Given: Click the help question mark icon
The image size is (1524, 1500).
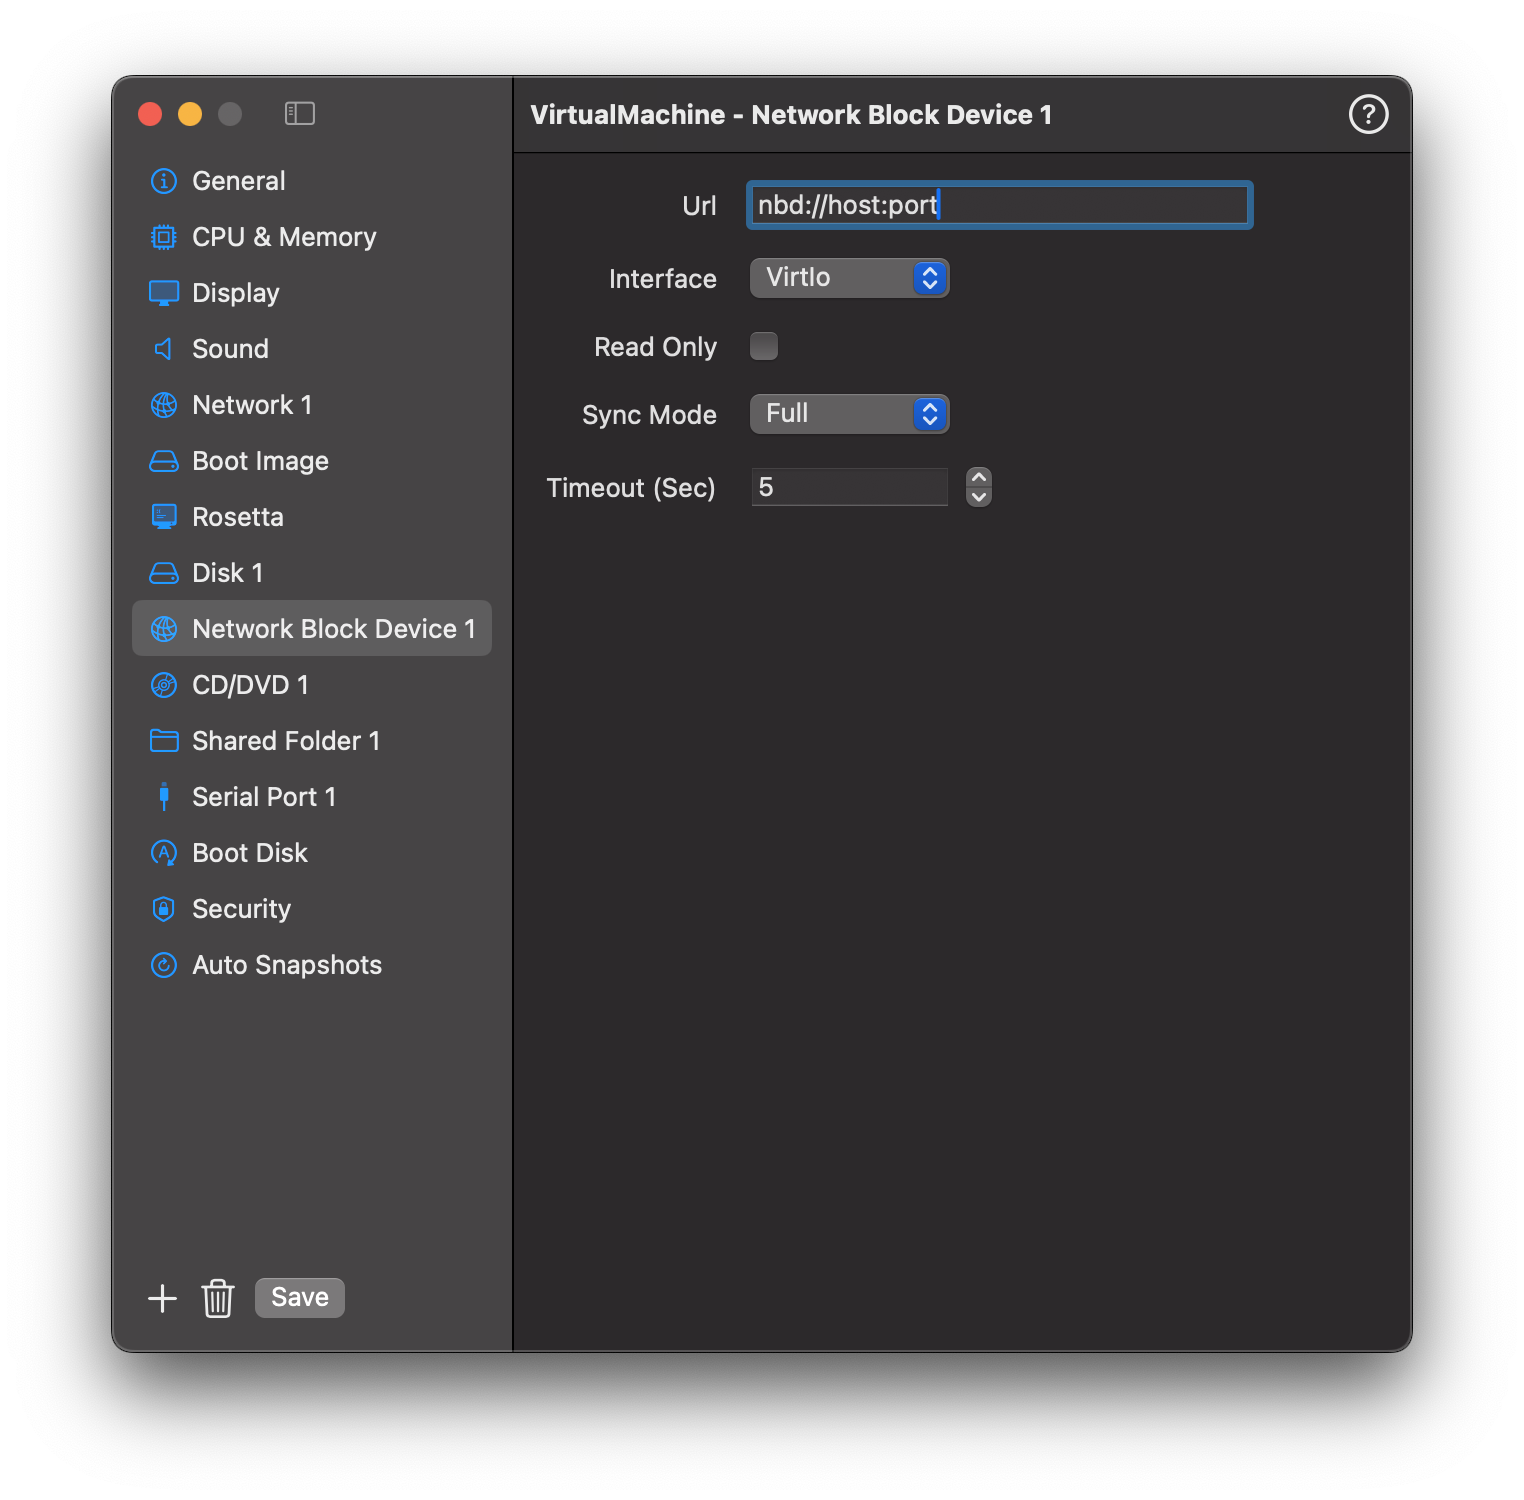Looking at the screenshot, I should pos(1368,114).
